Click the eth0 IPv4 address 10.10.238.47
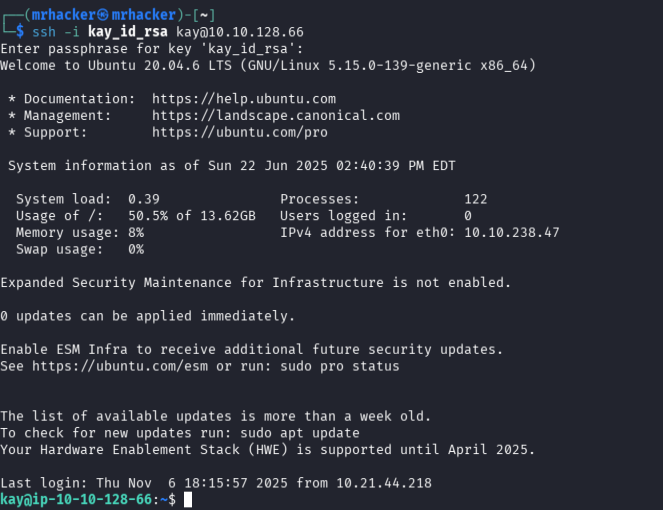This screenshot has width=663, height=510. pos(512,232)
